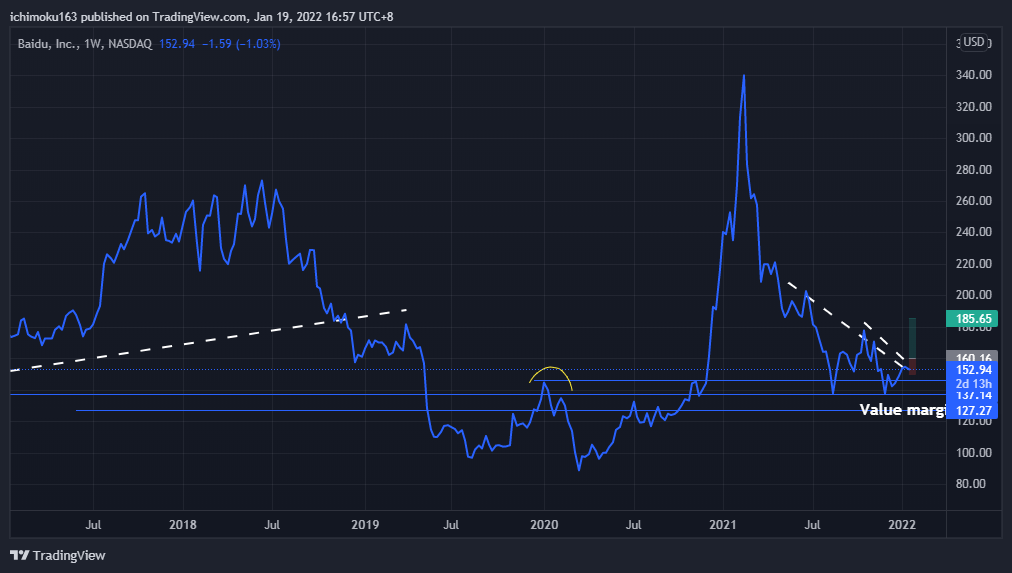Image resolution: width=1012 pixels, height=573 pixels.
Task: Click the Jul label just before 2018
Action: pos(93,525)
